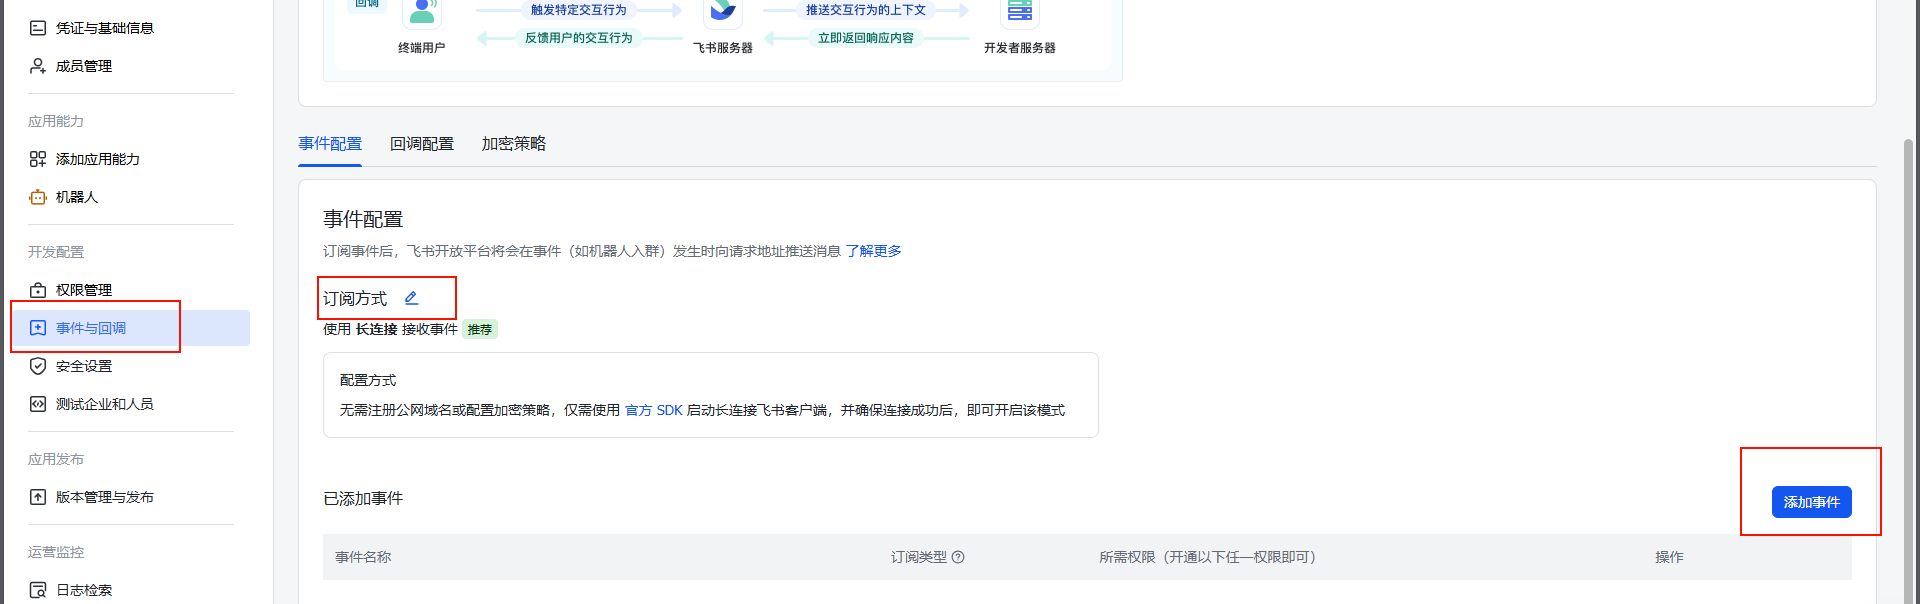Click the 添加应用能力 grid icon
Image resolution: width=1920 pixels, height=604 pixels.
(38, 159)
